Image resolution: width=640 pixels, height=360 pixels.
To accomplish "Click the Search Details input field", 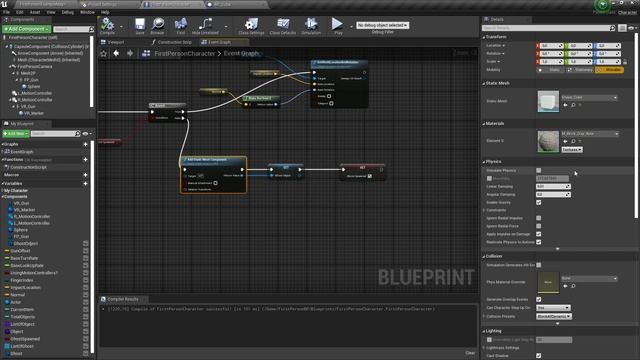I will pos(545,28).
